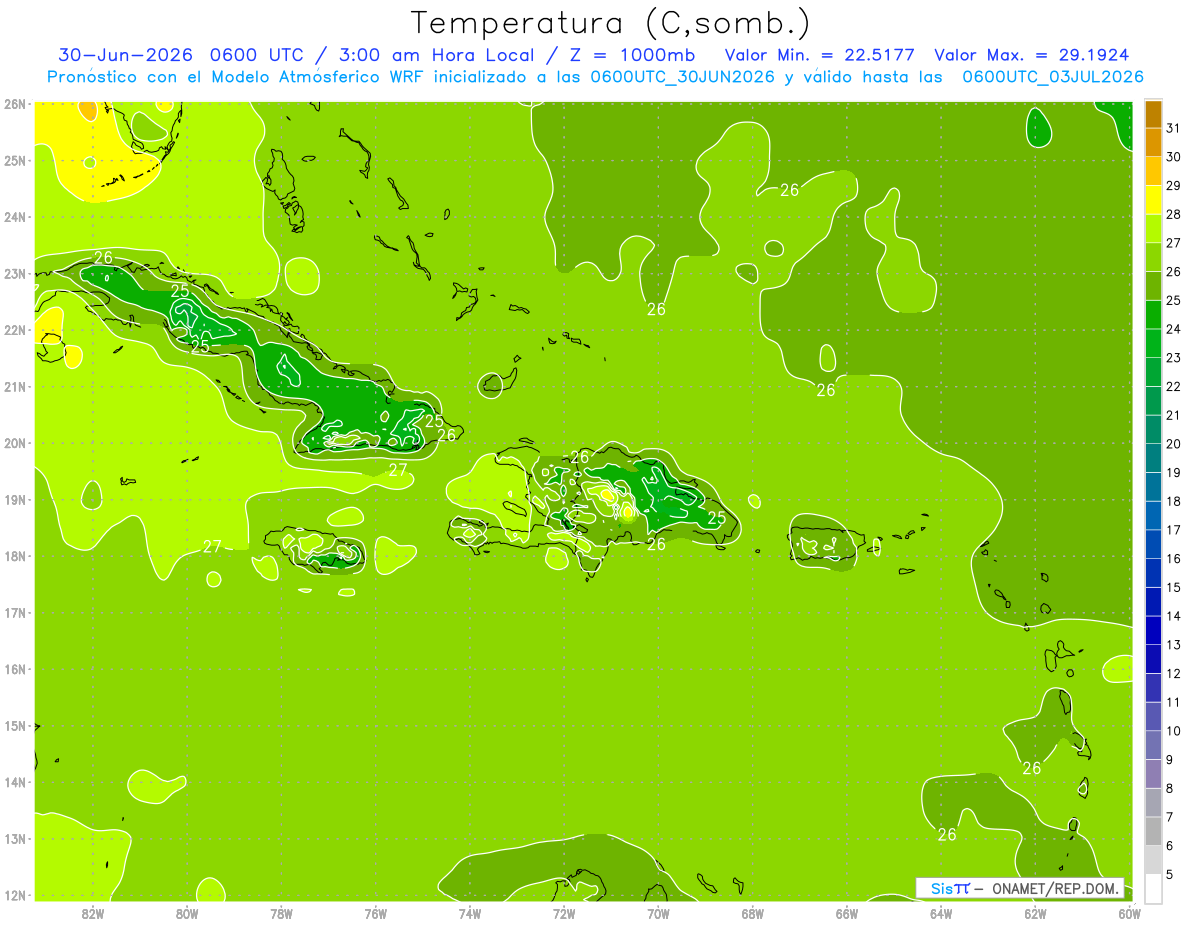Click the '70W' longitude axis label

(658, 912)
